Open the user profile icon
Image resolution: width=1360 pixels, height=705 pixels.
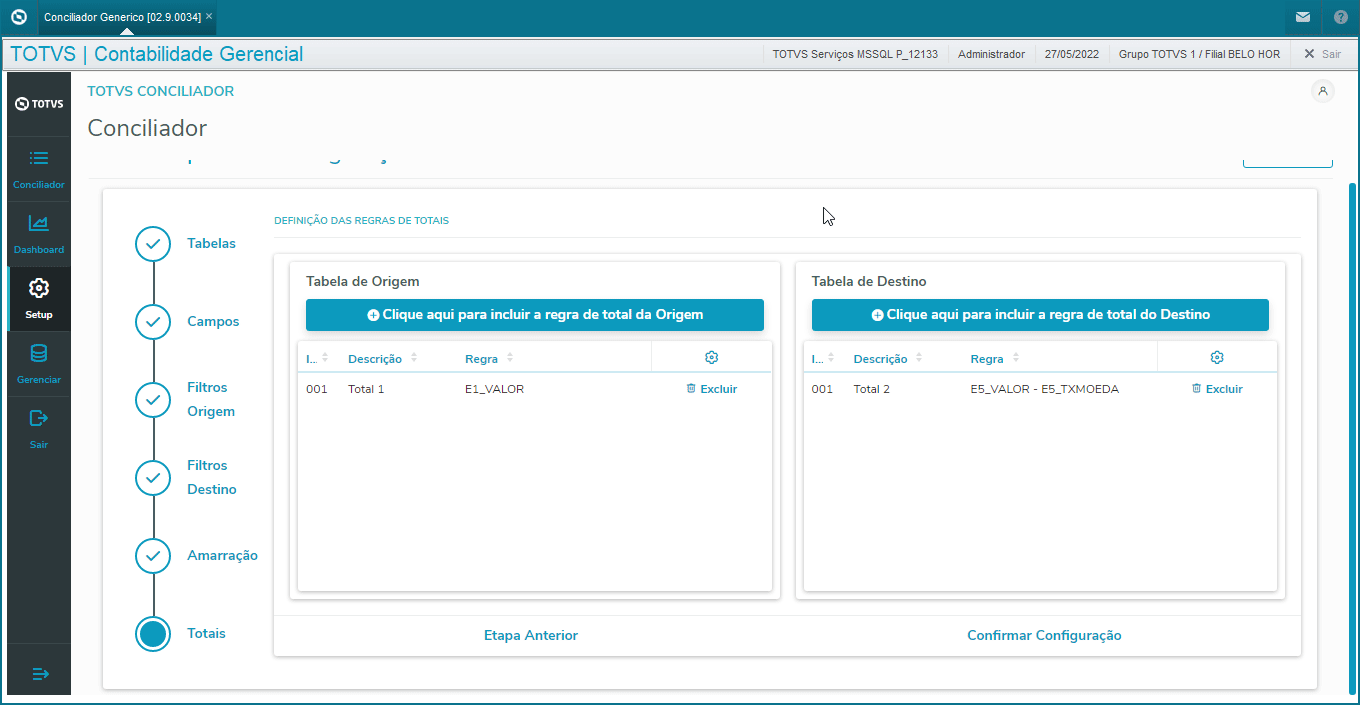coord(1323,91)
